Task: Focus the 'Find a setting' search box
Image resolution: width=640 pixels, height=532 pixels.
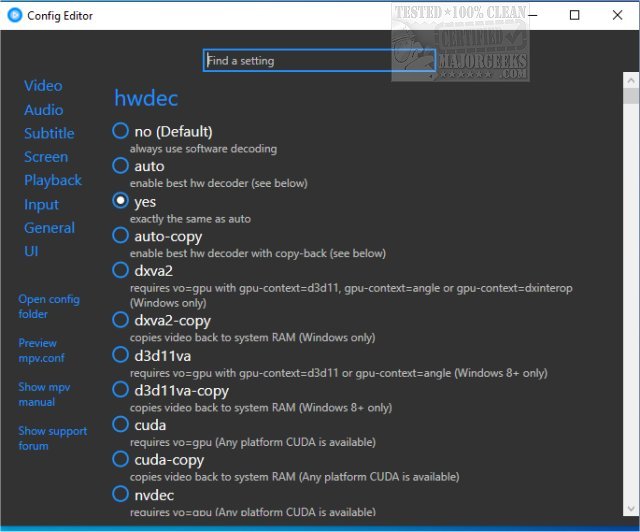Action: click(x=319, y=60)
